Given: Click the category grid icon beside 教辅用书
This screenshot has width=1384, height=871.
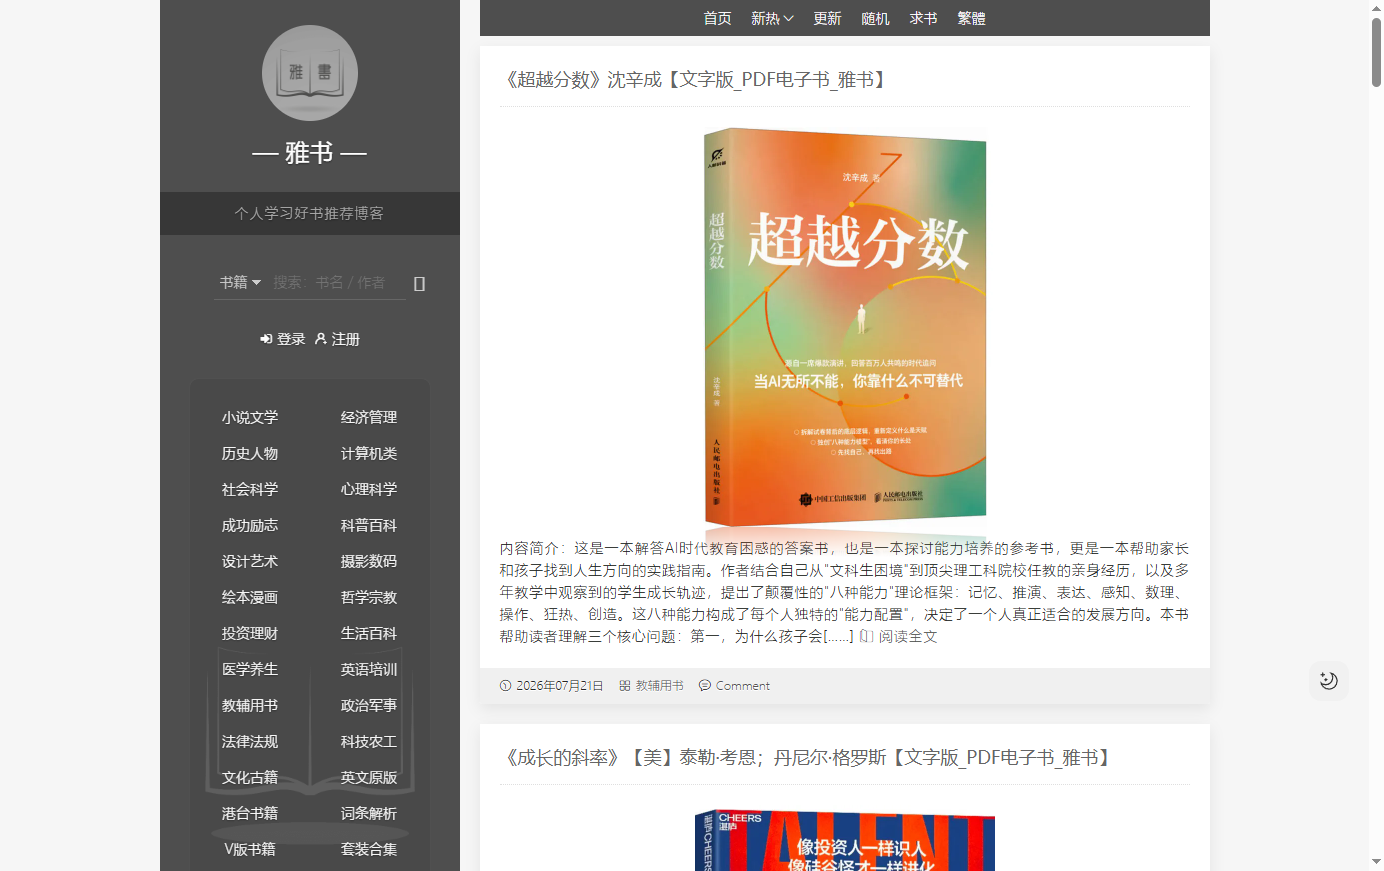Looking at the screenshot, I should [625, 686].
